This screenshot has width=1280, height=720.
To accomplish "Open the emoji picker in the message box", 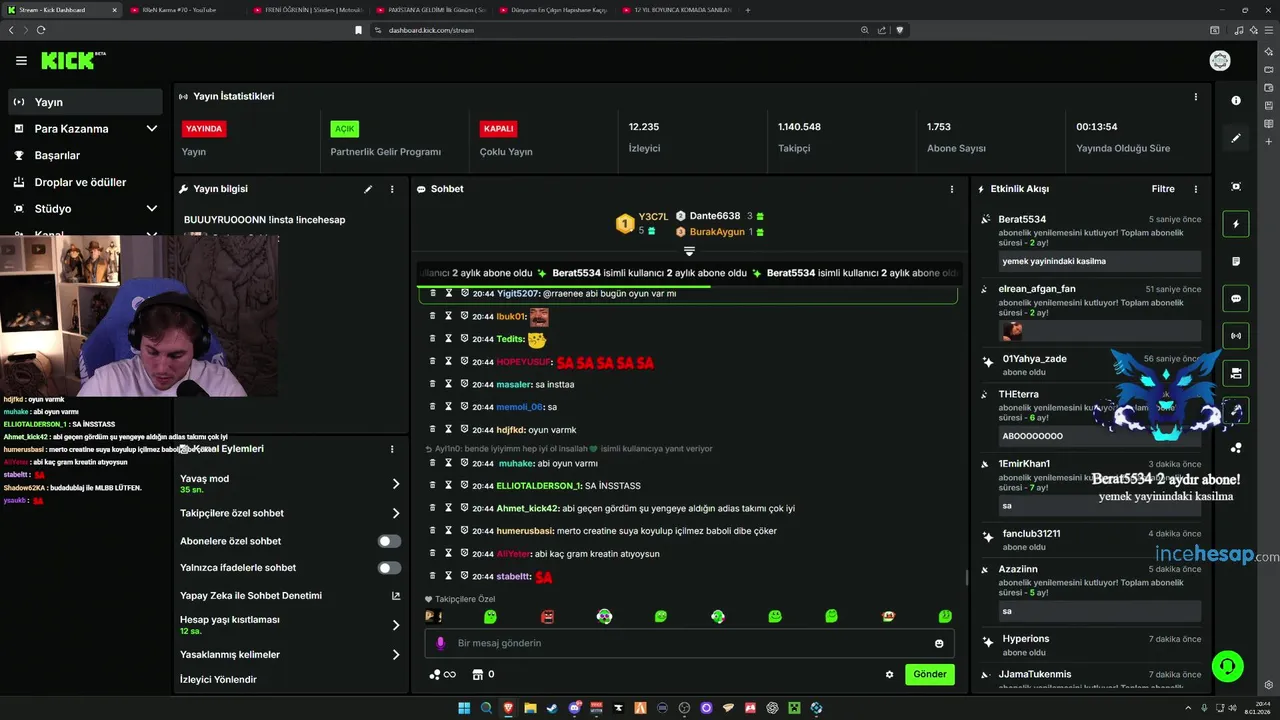I will pyautogui.click(x=939, y=643).
